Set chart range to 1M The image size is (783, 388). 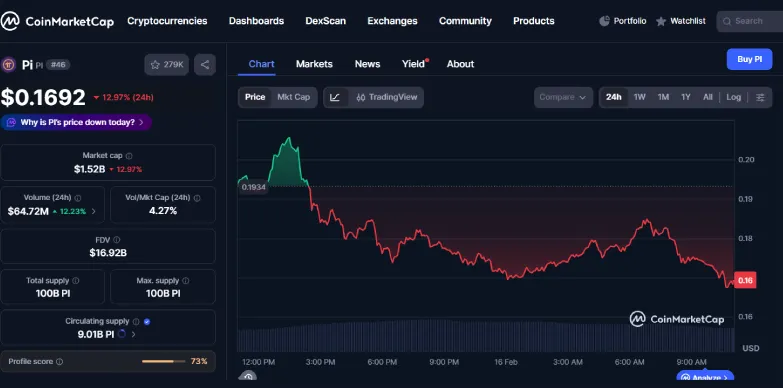tap(663, 97)
